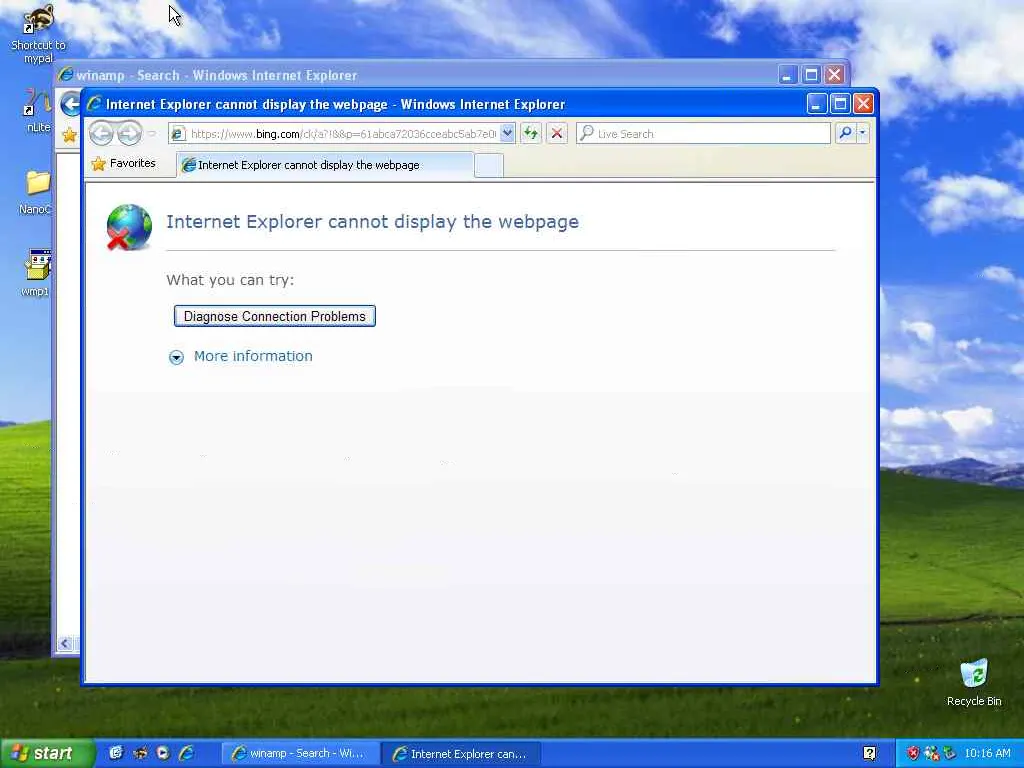The width and height of the screenshot is (1024, 768).
Task: Click the Diagnose Connection Problems button
Action: point(274,316)
